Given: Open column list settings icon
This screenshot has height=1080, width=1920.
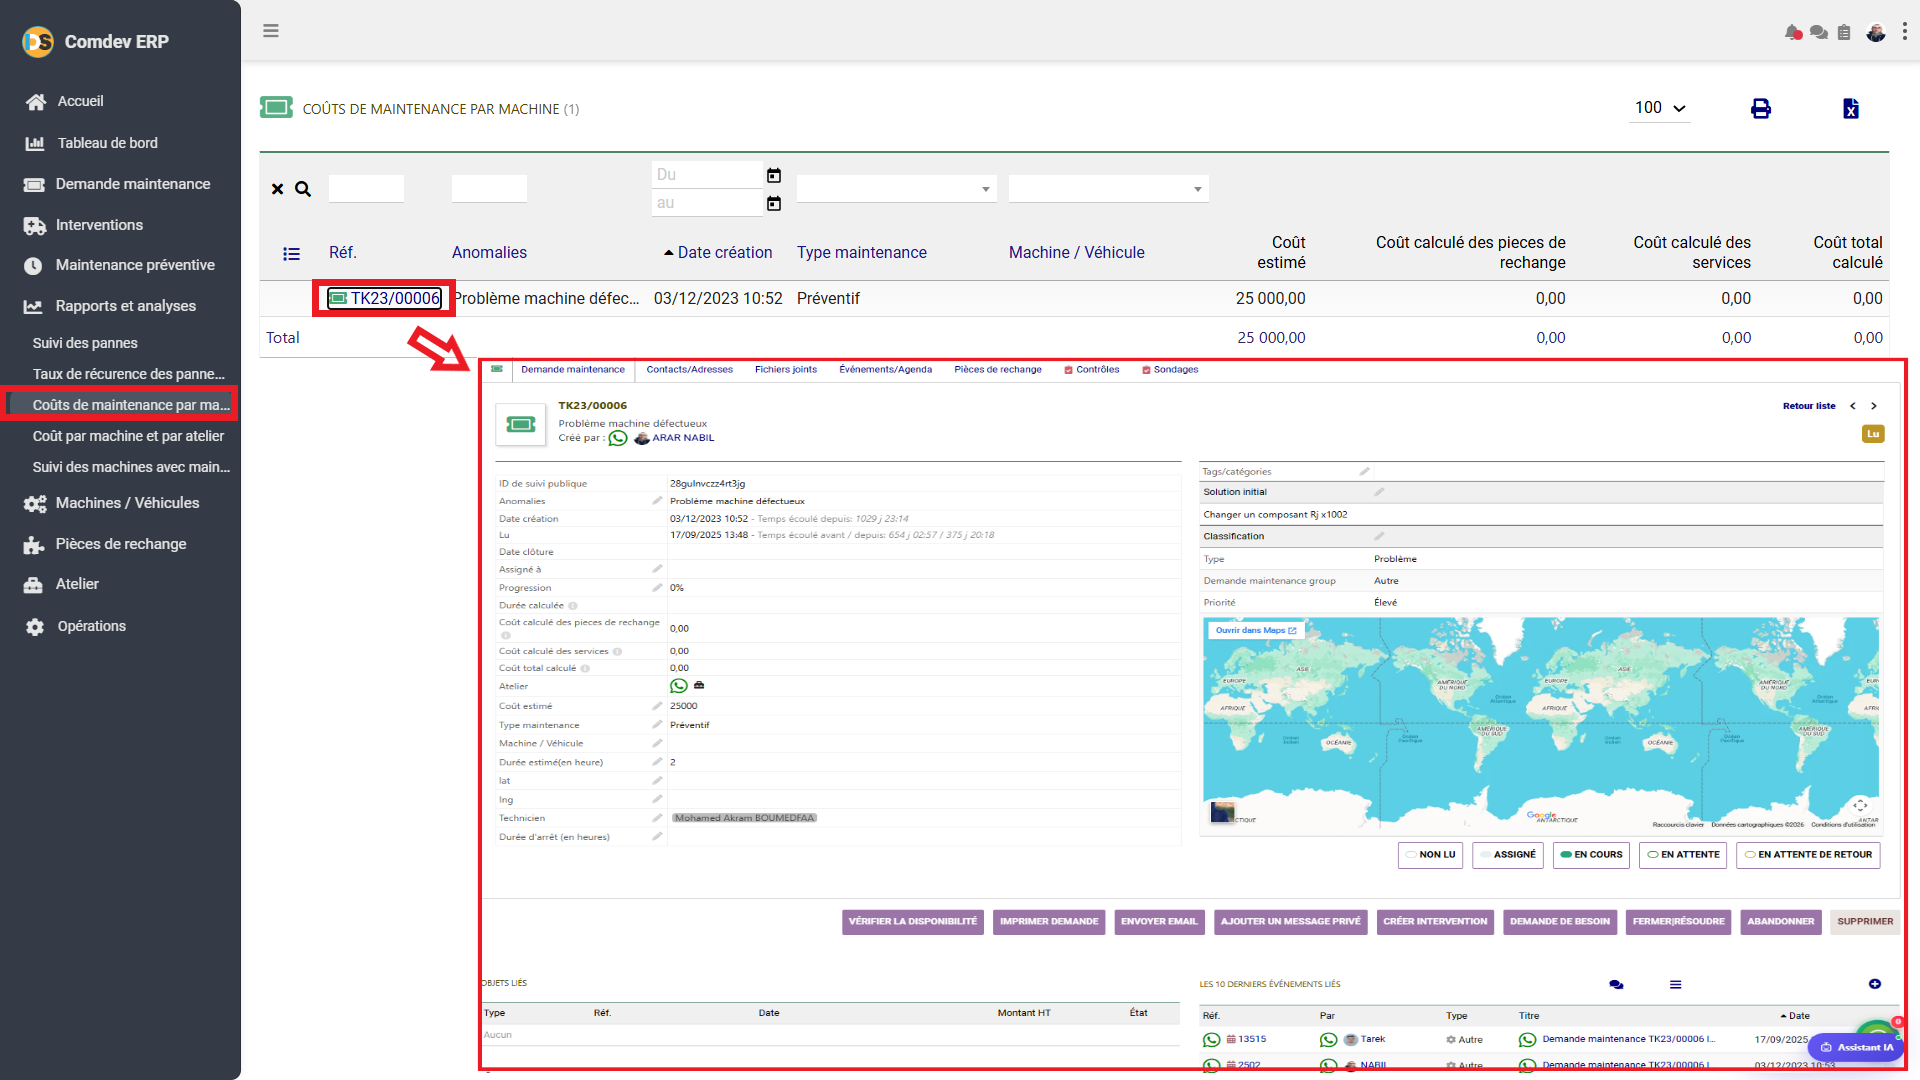Looking at the screenshot, I should 292,254.
